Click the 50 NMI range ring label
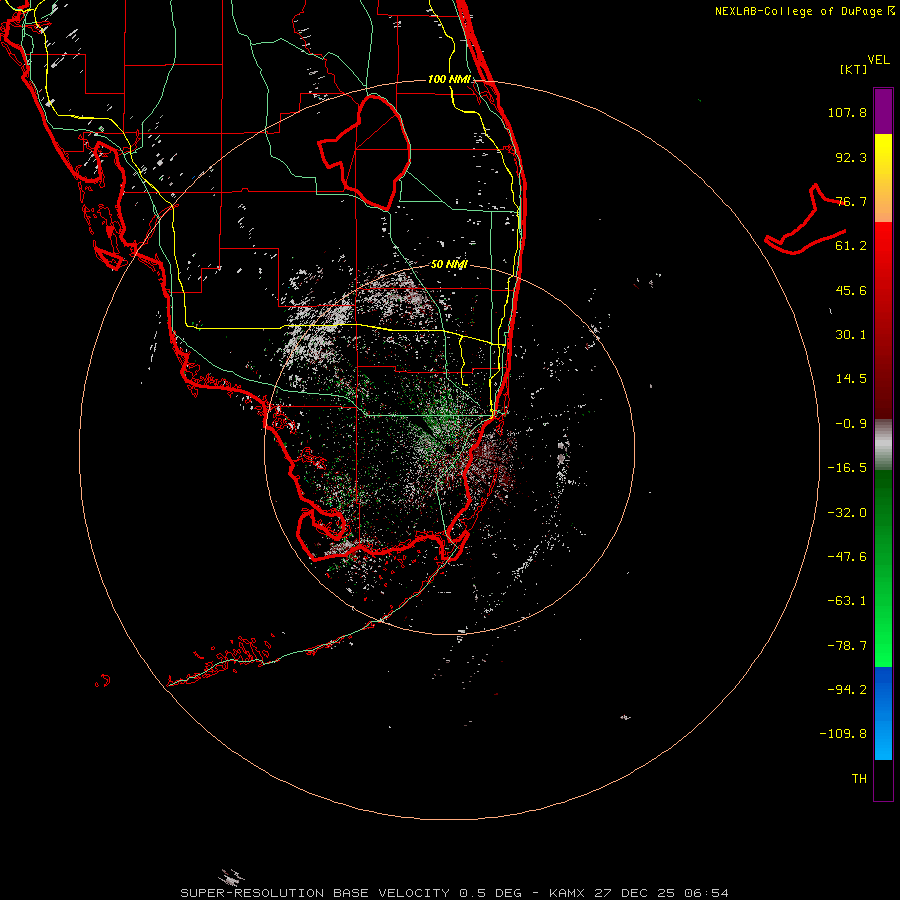Screen dimensions: 900x900 449,265
